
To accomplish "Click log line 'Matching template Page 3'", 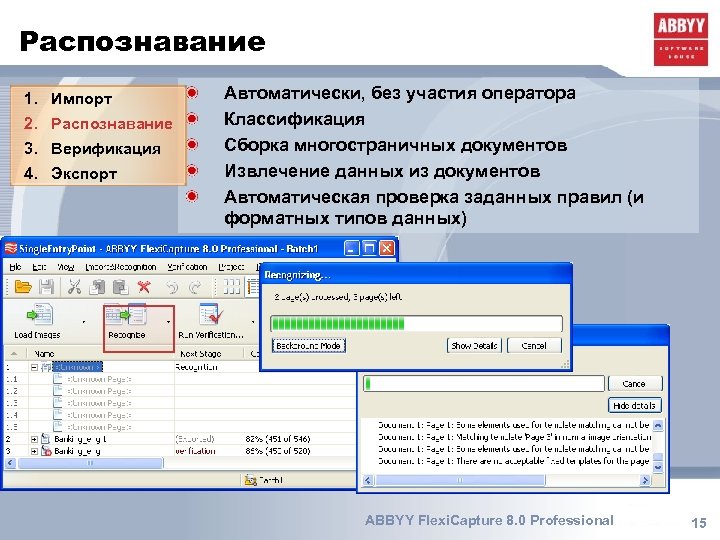I will pos(514,437).
